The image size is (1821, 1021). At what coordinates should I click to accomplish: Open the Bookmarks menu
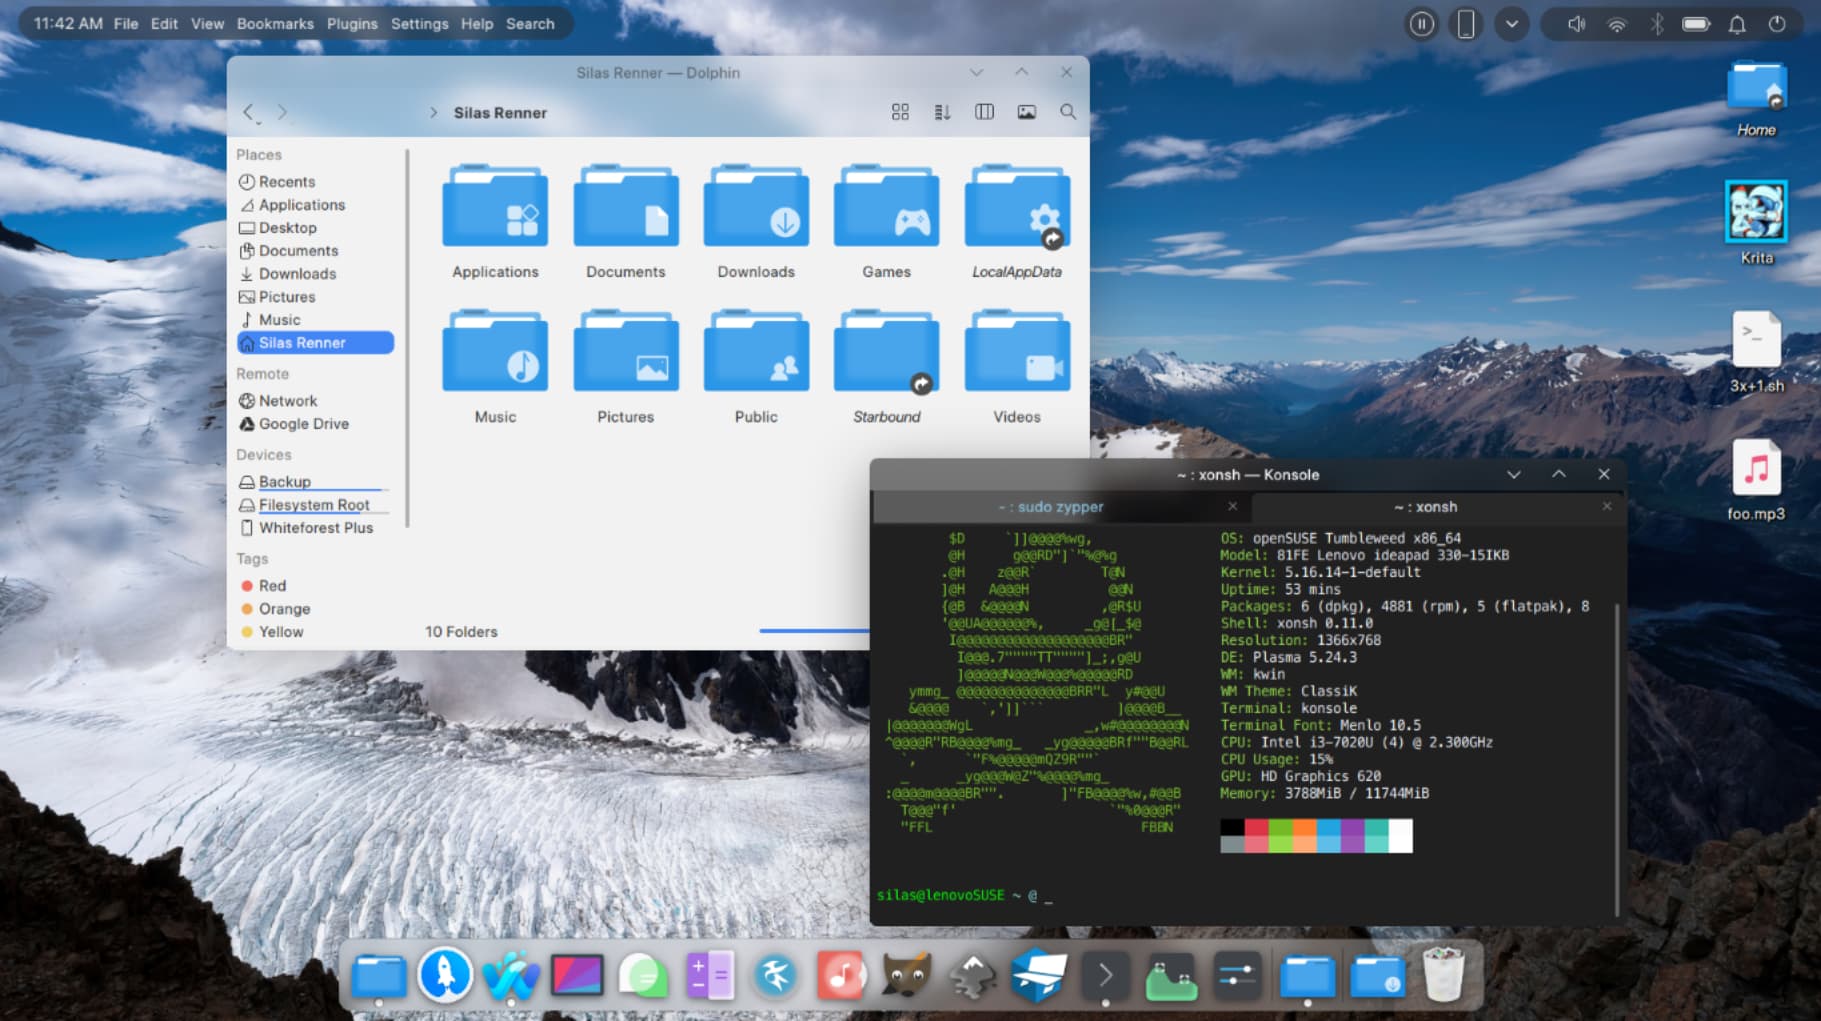click(x=275, y=23)
